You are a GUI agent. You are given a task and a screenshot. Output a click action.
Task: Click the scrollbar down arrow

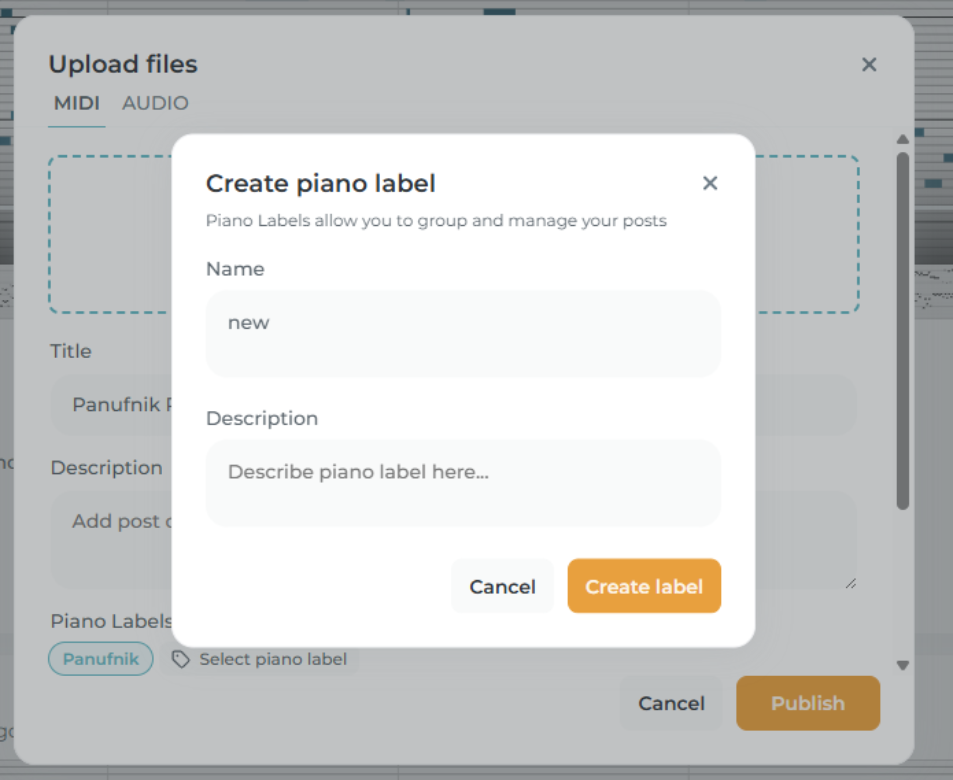pyautogui.click(x=903, y=665)
